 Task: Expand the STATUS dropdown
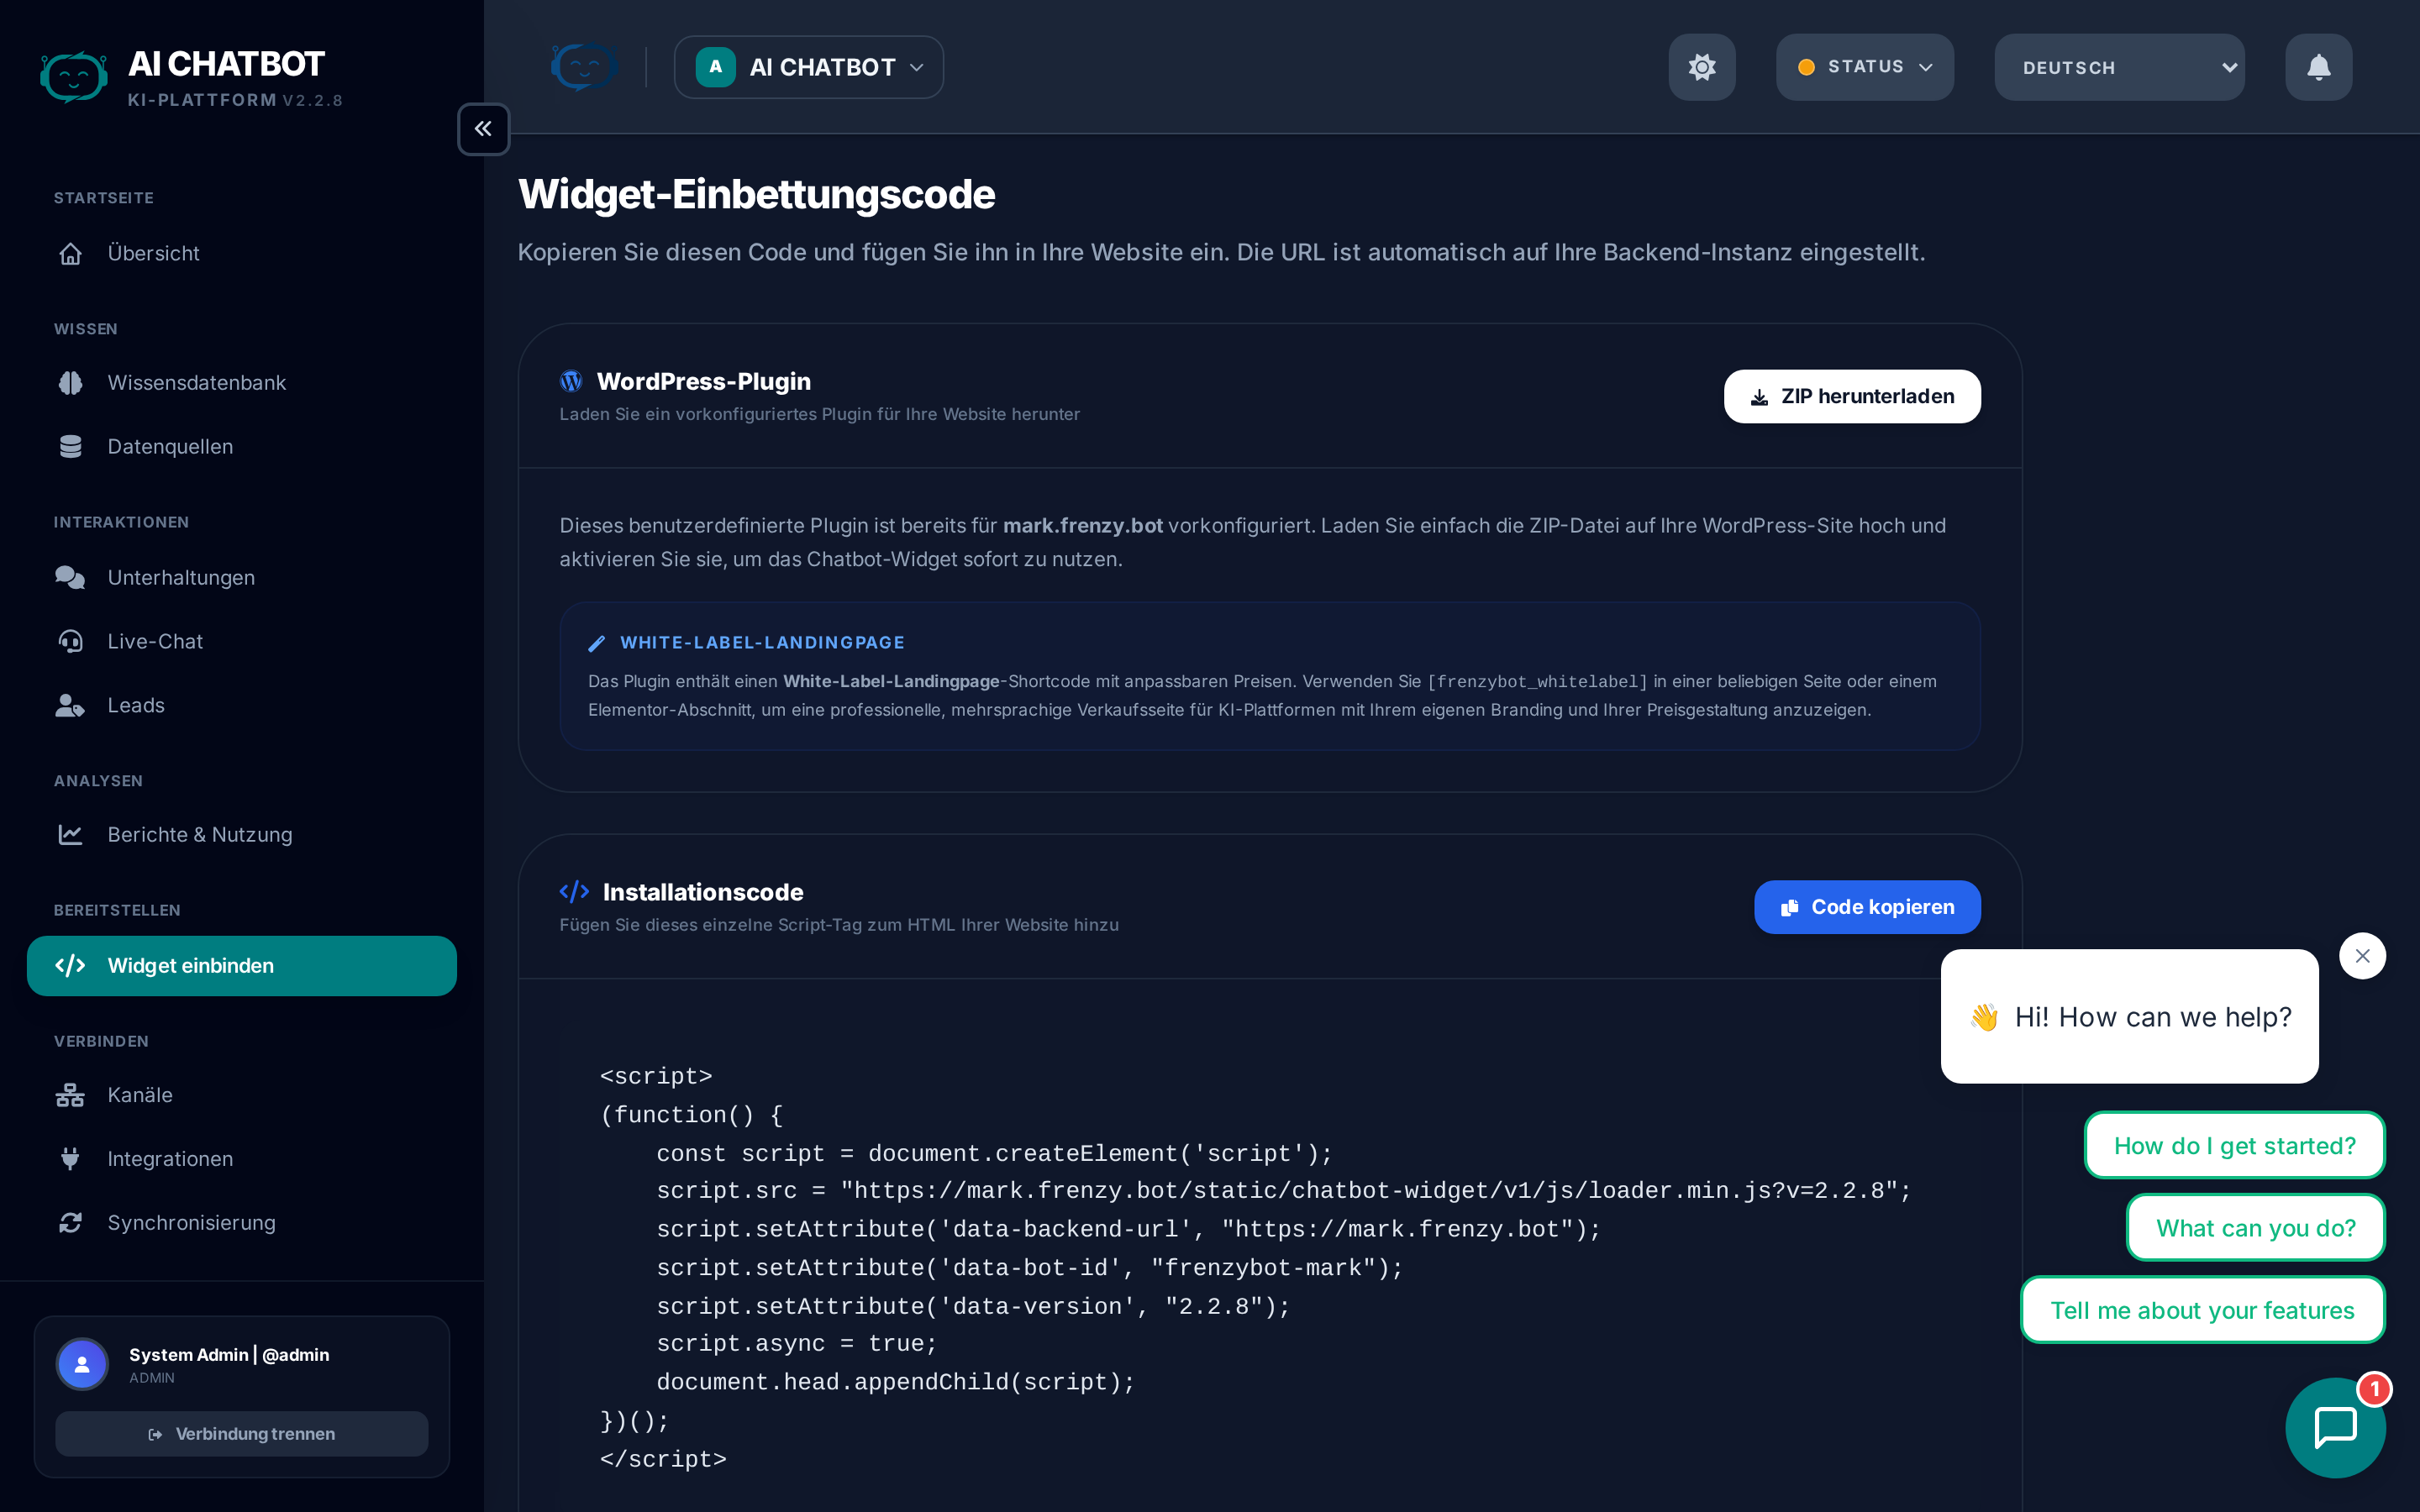[1864, 67]
